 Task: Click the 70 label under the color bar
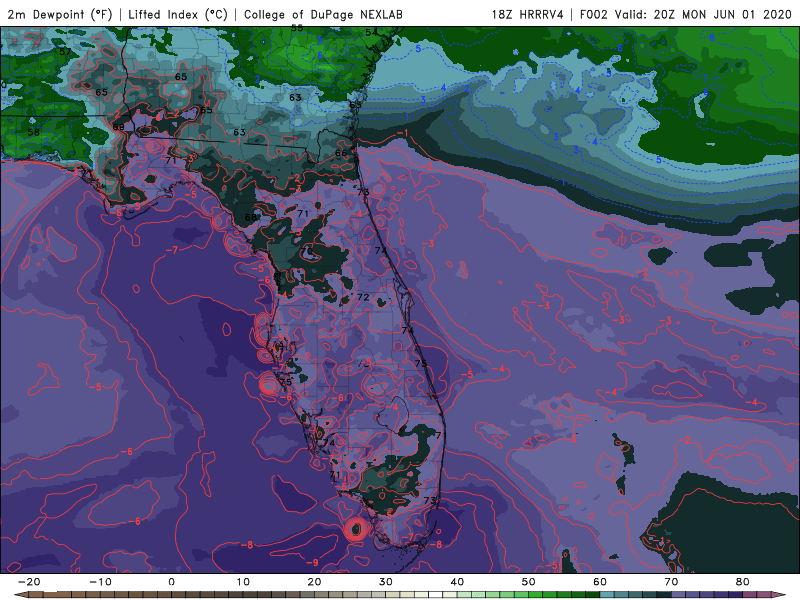click(671, 582)
